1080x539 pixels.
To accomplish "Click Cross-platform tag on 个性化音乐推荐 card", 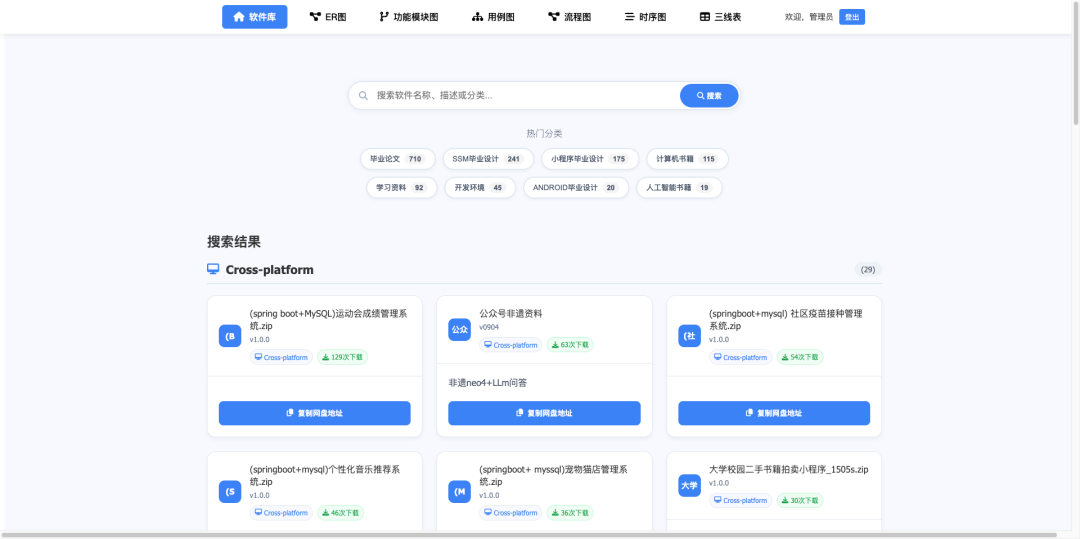I will tap(281, 513).
